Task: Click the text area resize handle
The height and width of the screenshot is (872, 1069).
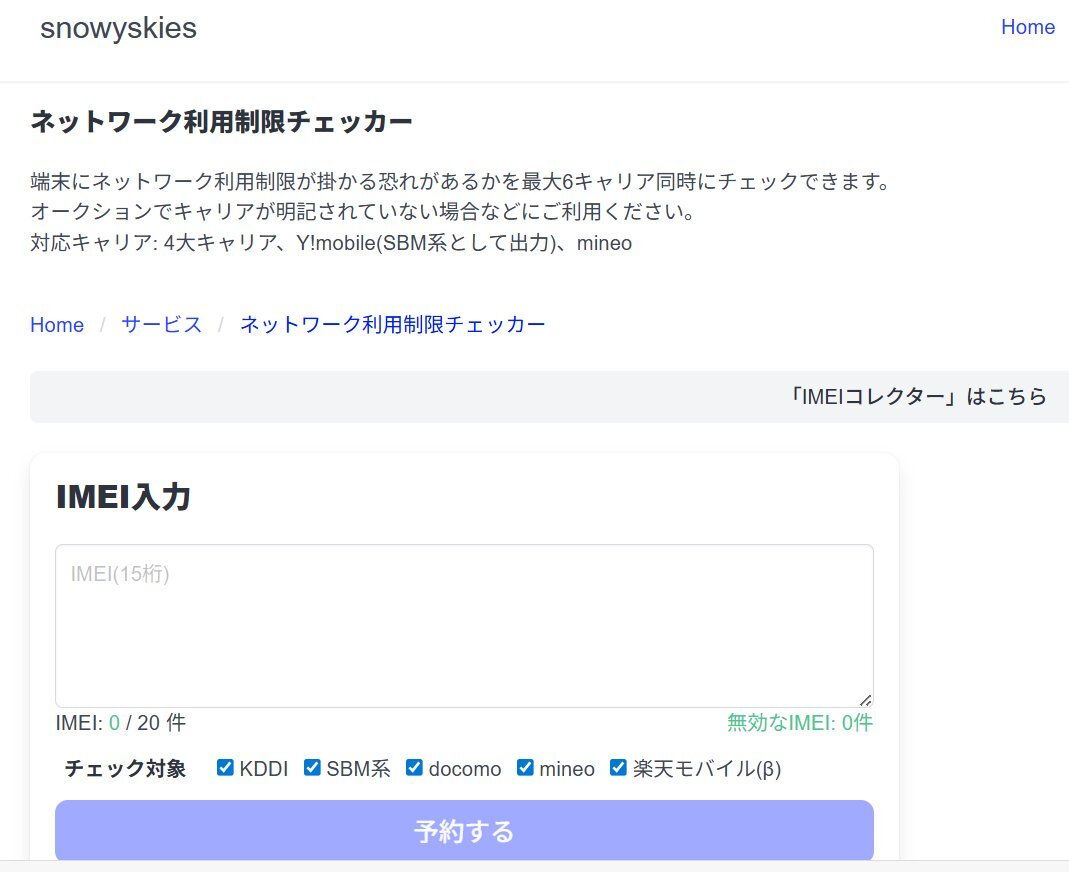Action: [865, 700]
